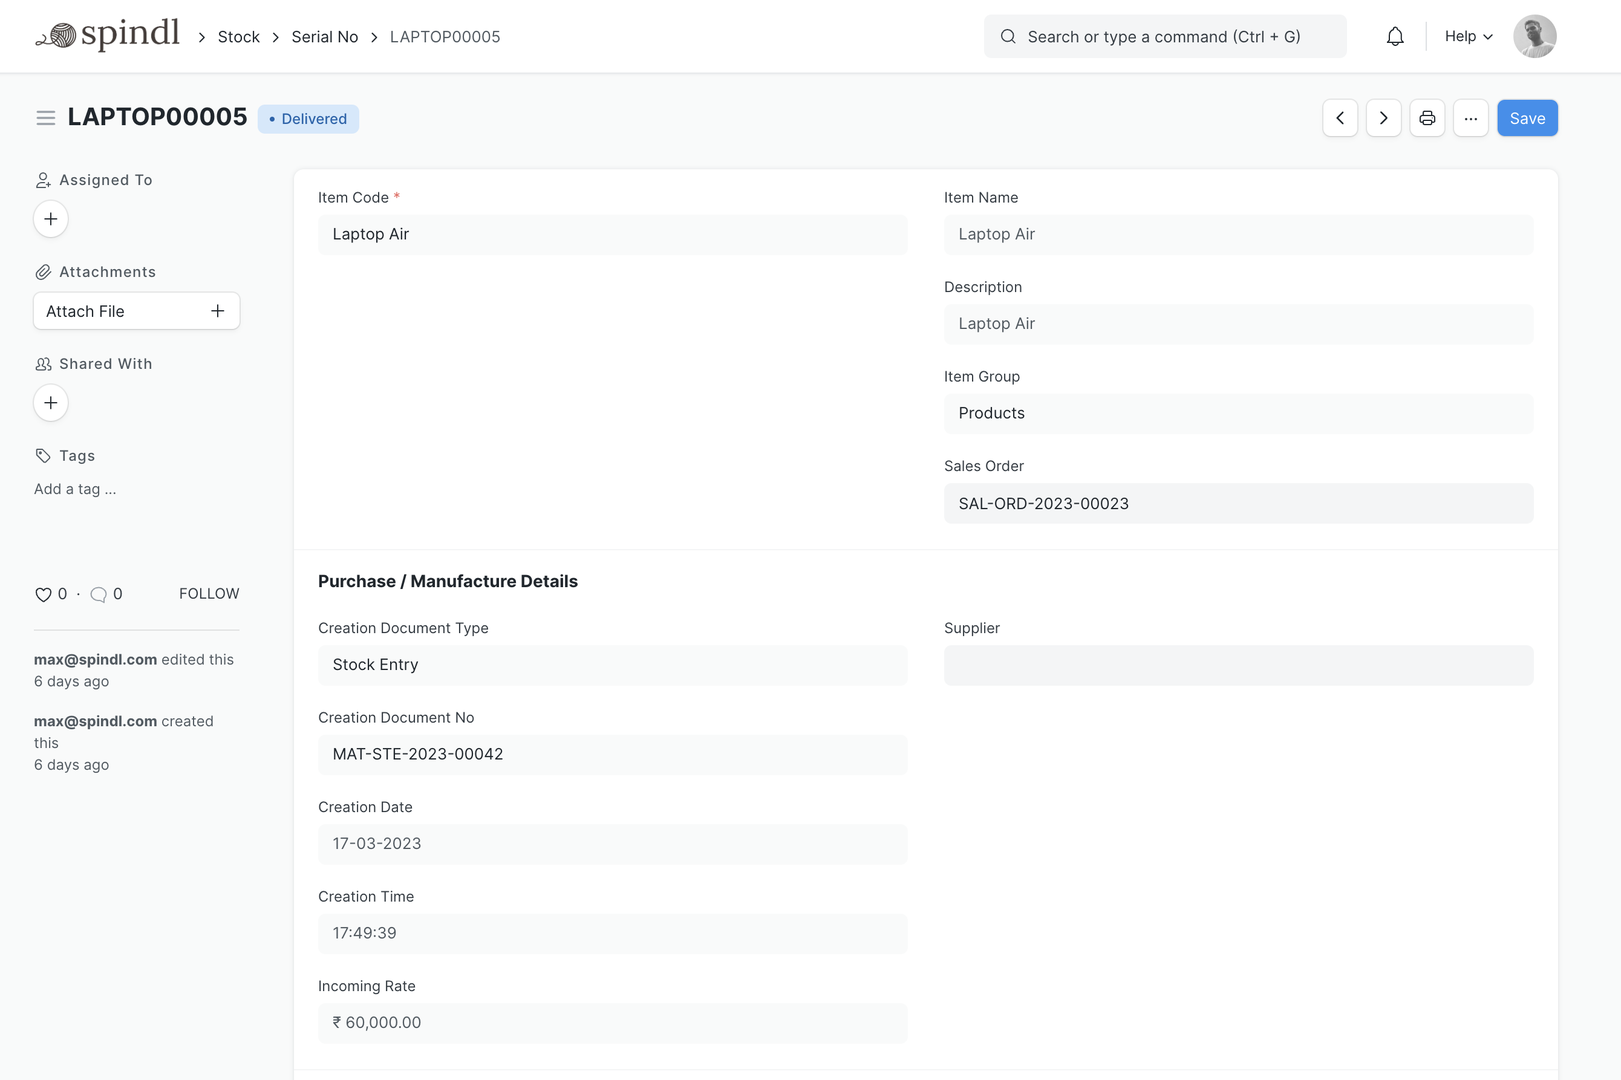Navigate to the Serial No breadcrumb
The width and height of the screenshot is (1621, 1080).
tap(324, 37)
